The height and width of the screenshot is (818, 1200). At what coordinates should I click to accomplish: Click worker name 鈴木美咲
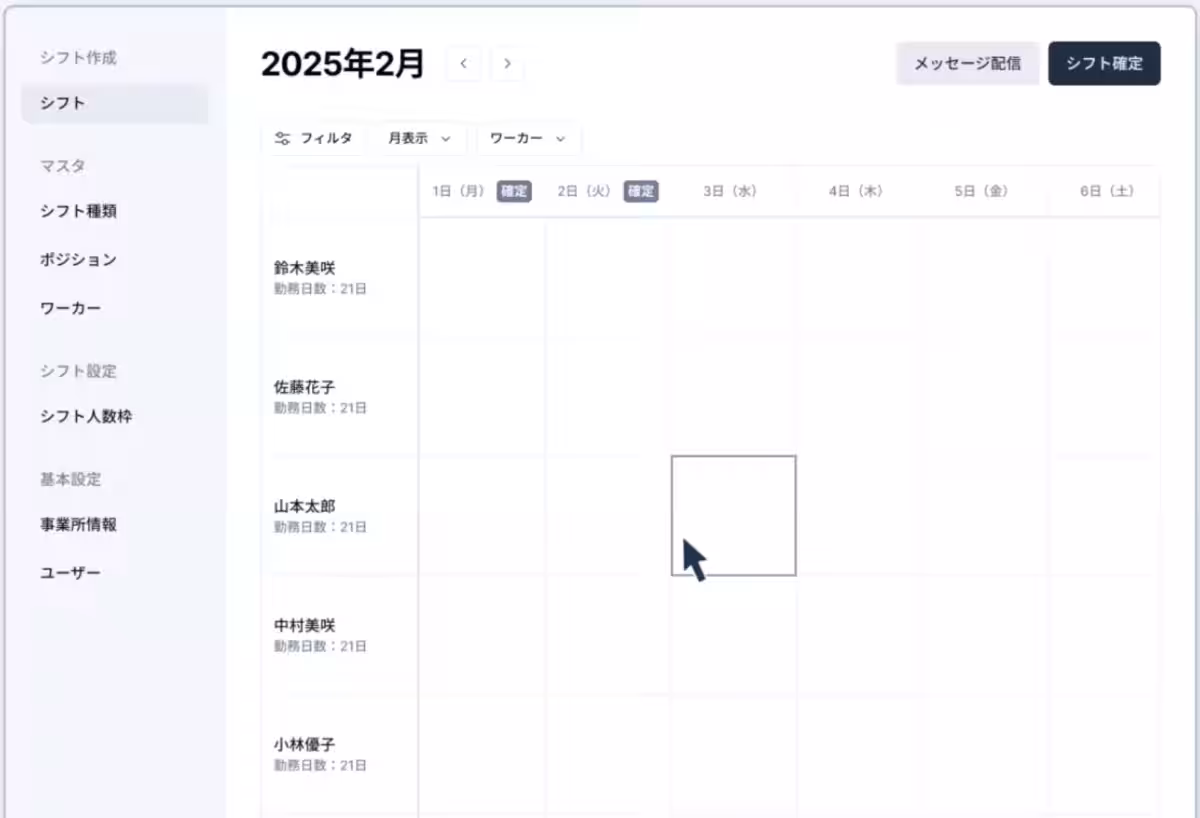click(305, 268)
